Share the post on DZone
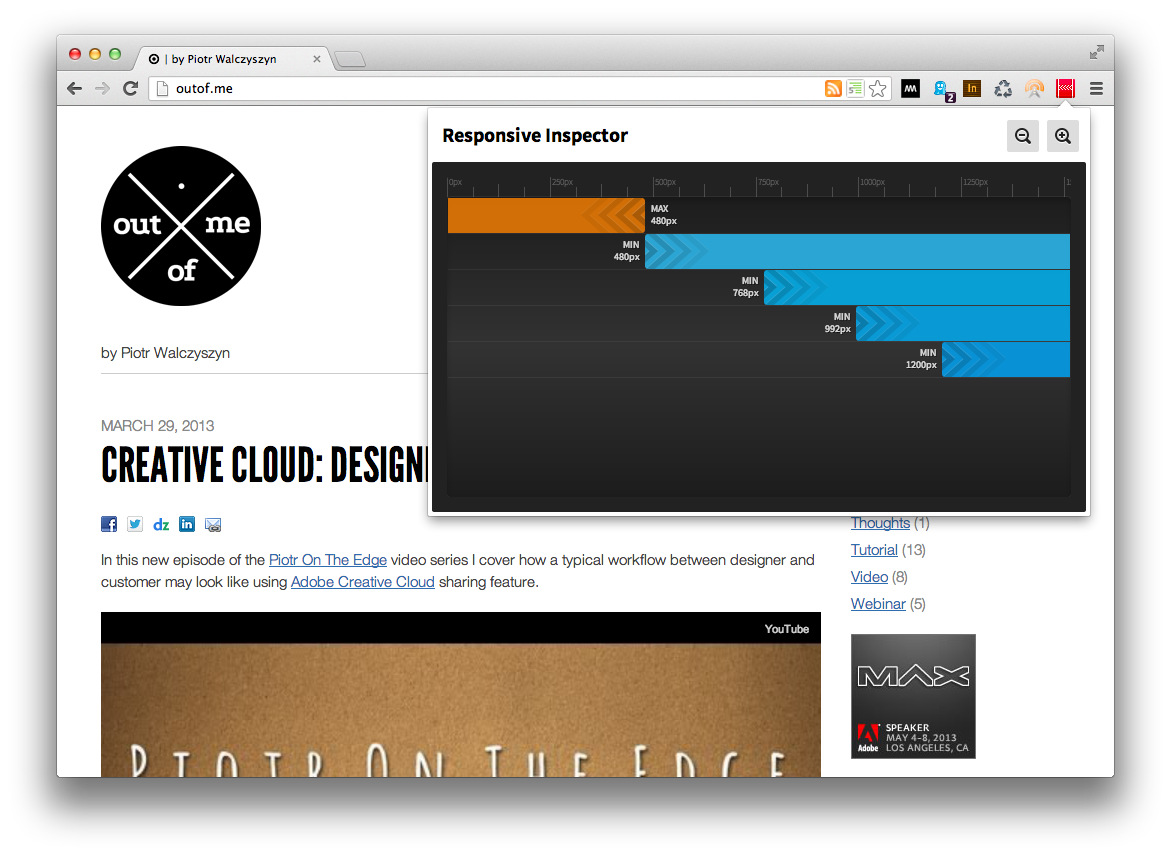The image size is (1171, 856). click(161, 524)
